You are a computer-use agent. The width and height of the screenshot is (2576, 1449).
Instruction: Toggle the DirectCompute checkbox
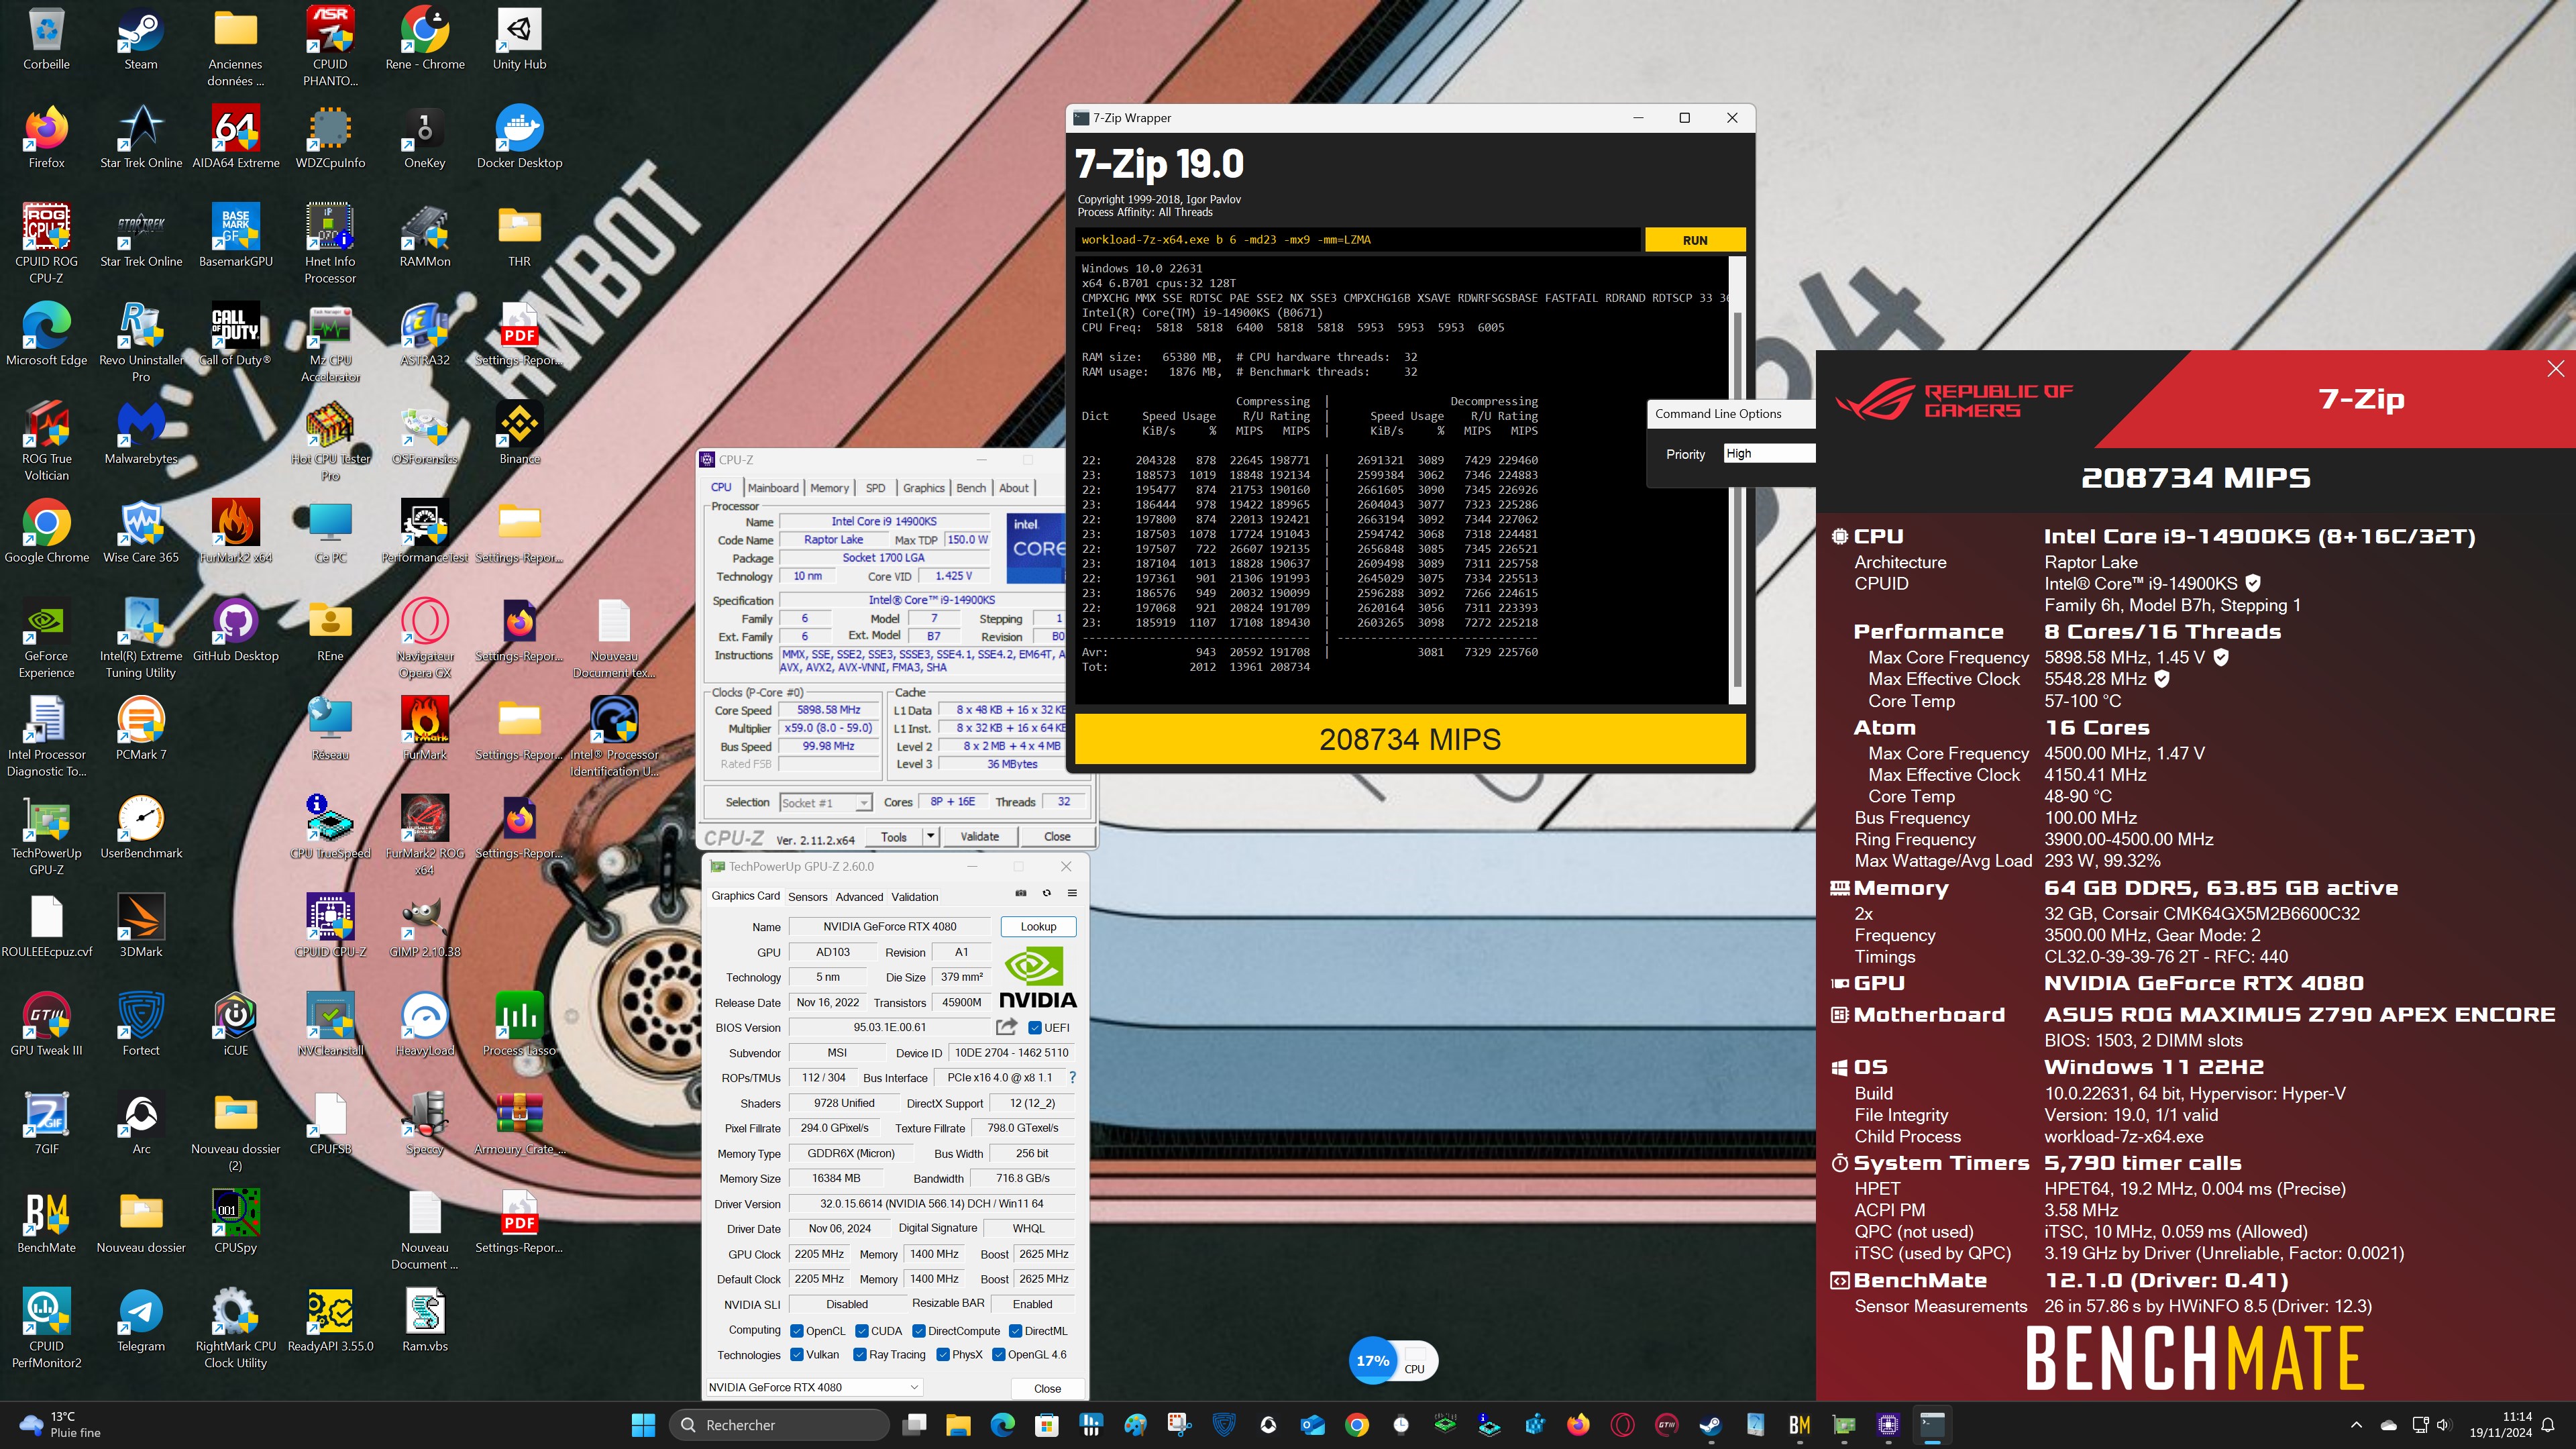(918, 1331)
